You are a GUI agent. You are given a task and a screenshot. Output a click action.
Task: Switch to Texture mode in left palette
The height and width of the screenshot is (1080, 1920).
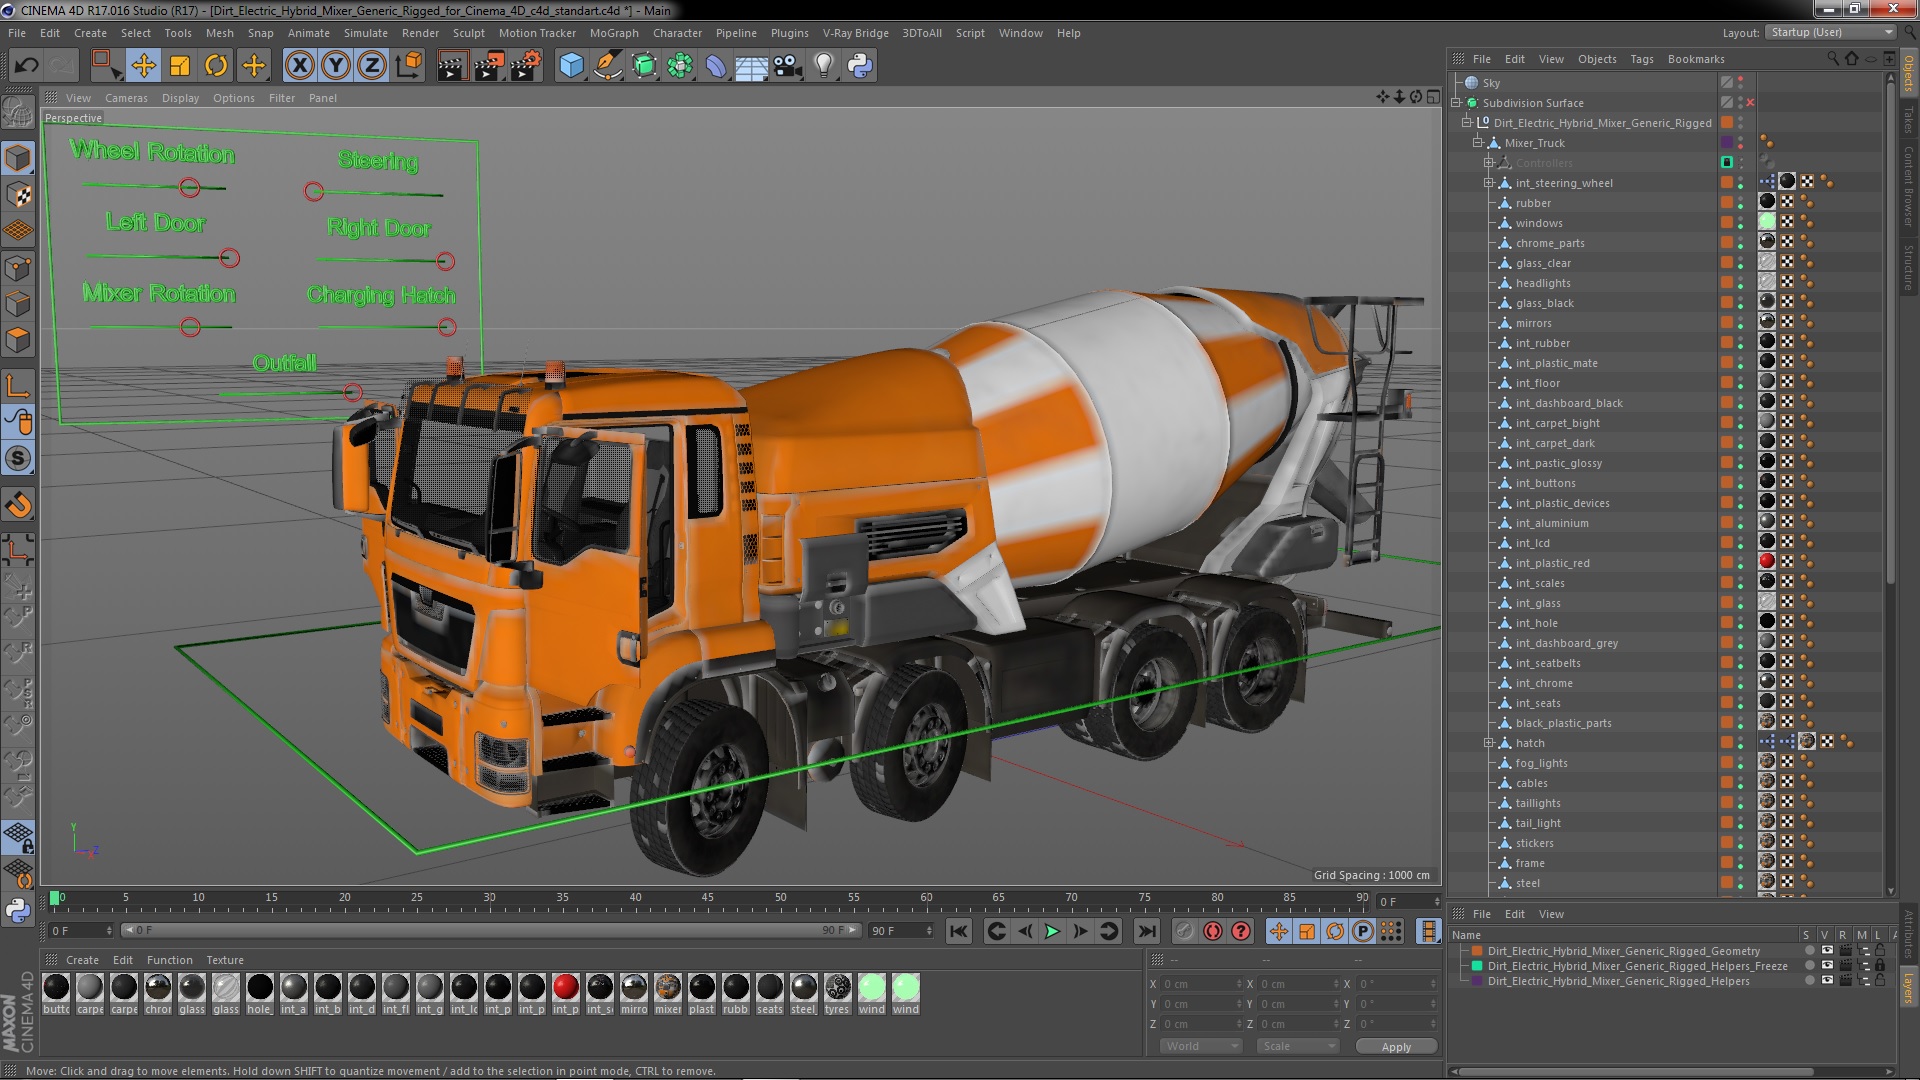point(18,195)
